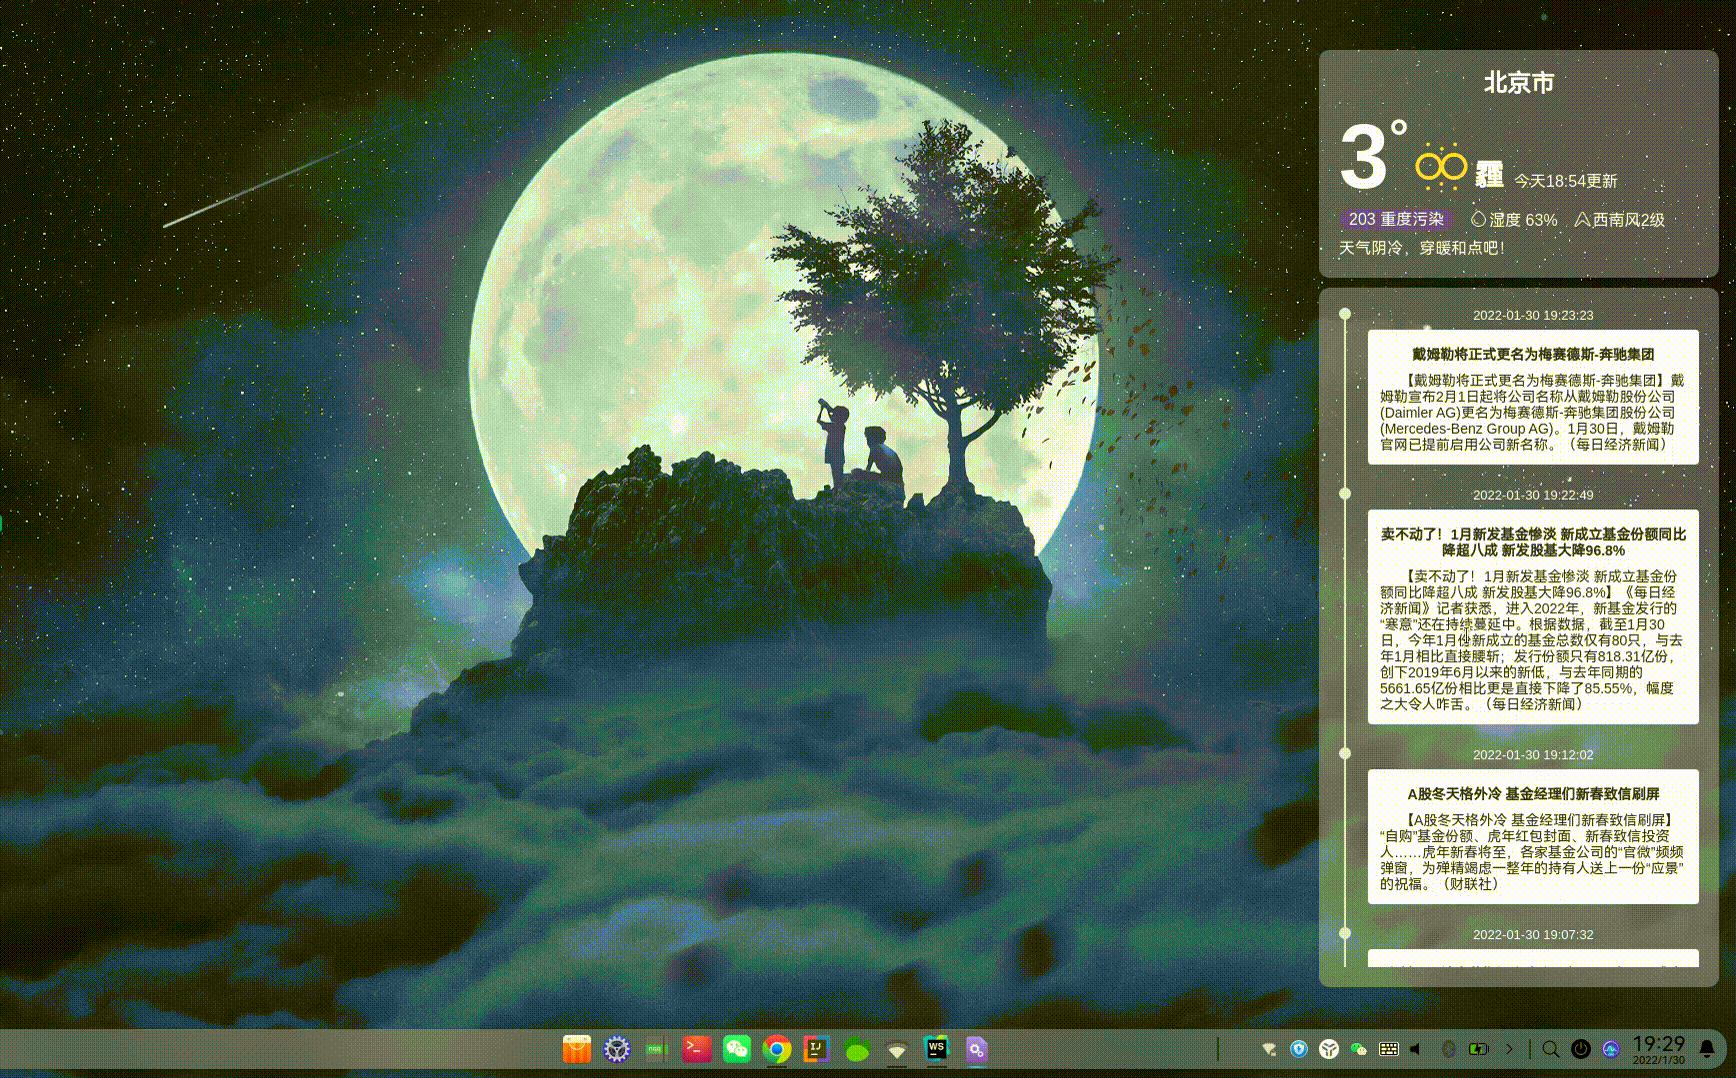Mute sound via the volume tray icon
The height and width of the screenshot is (1078, 1736).
click(1416, 1049)
